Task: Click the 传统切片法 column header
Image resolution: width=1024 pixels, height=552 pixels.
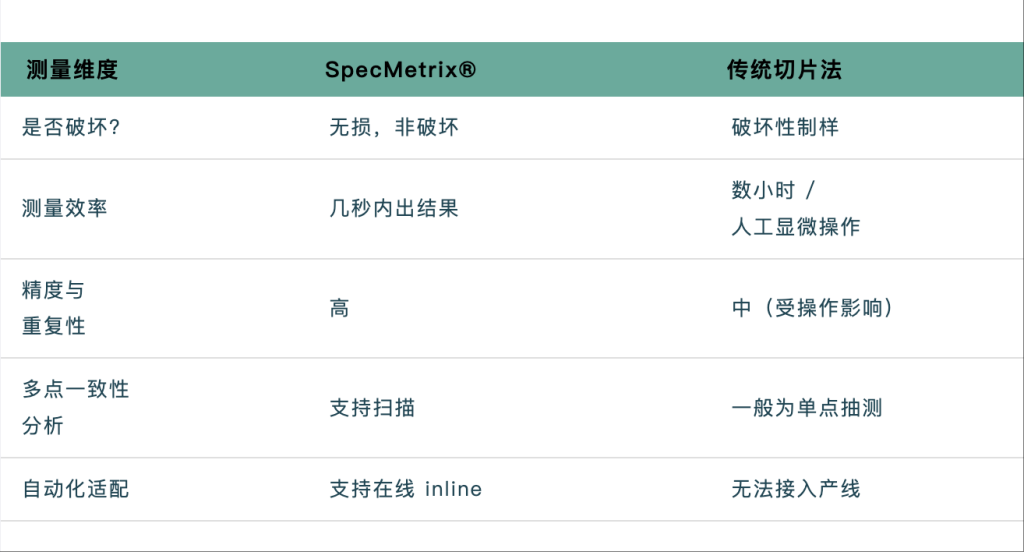Action: click(784, 69)
